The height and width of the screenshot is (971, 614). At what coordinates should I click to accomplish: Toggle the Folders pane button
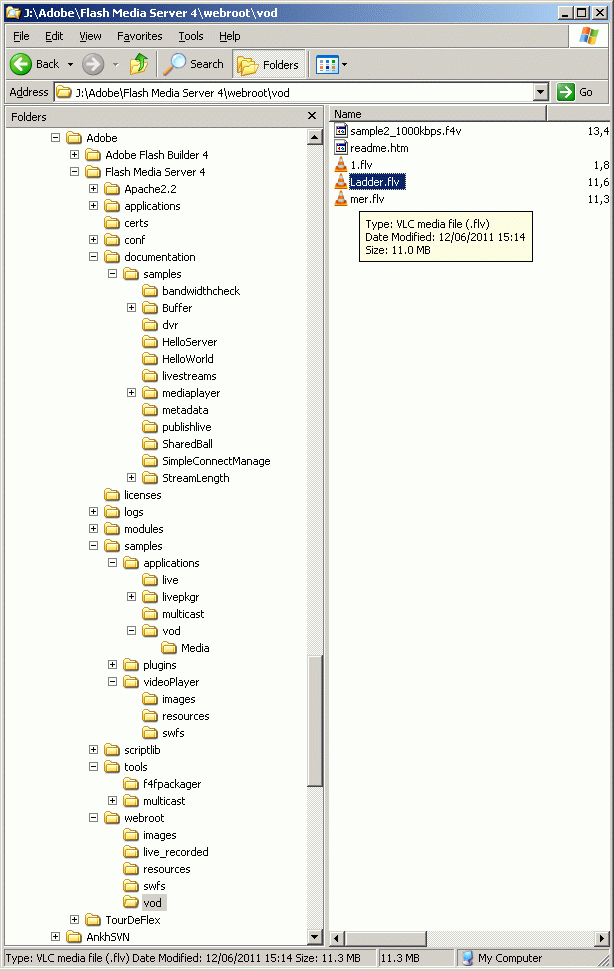point(269,64)
